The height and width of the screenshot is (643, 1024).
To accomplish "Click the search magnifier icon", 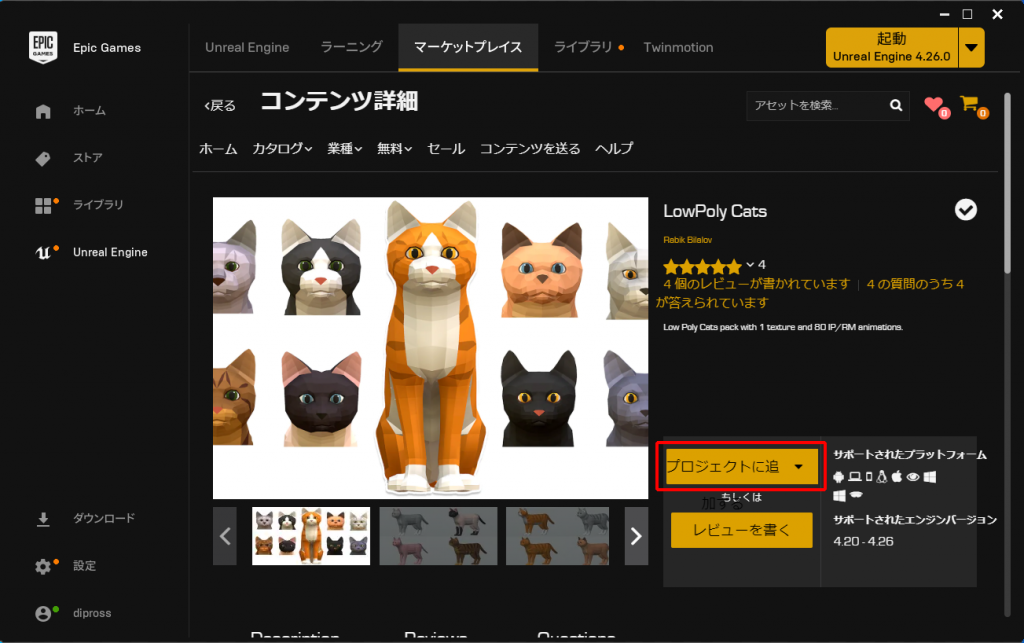I will pos(896,105).
